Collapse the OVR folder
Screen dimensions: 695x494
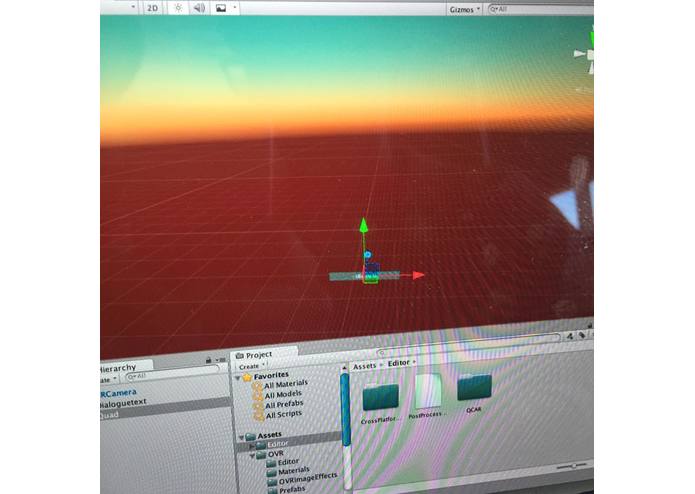[253, 456]
